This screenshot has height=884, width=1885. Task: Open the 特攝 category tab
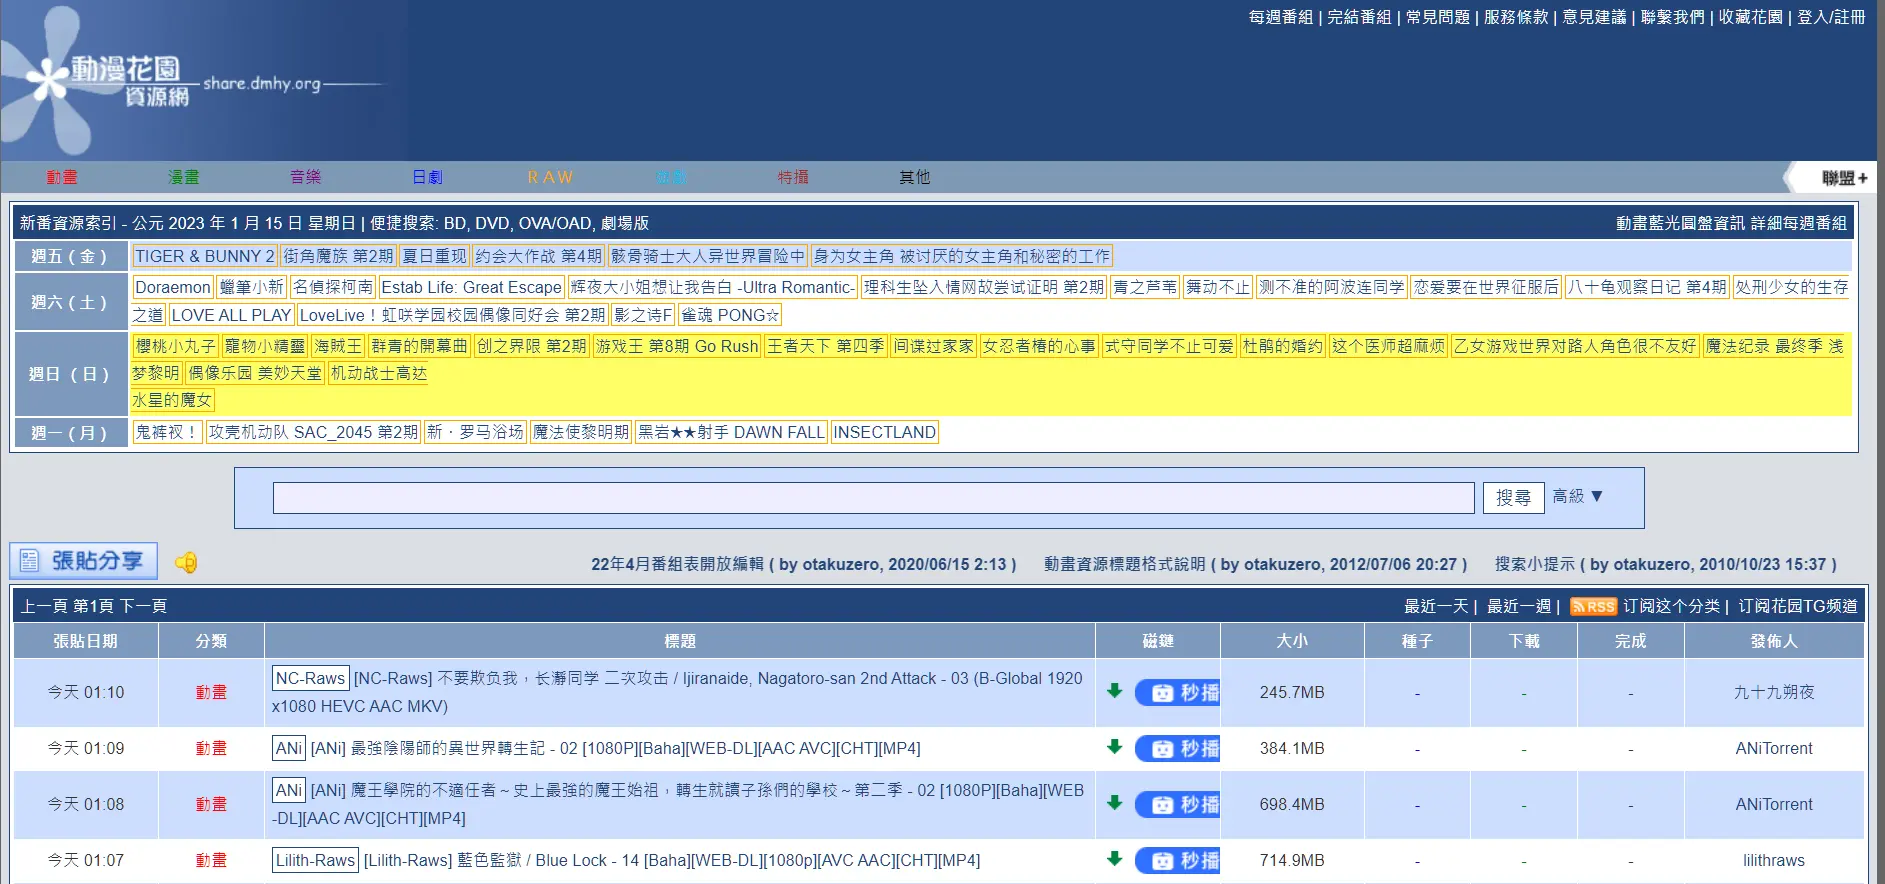[793, 177]
